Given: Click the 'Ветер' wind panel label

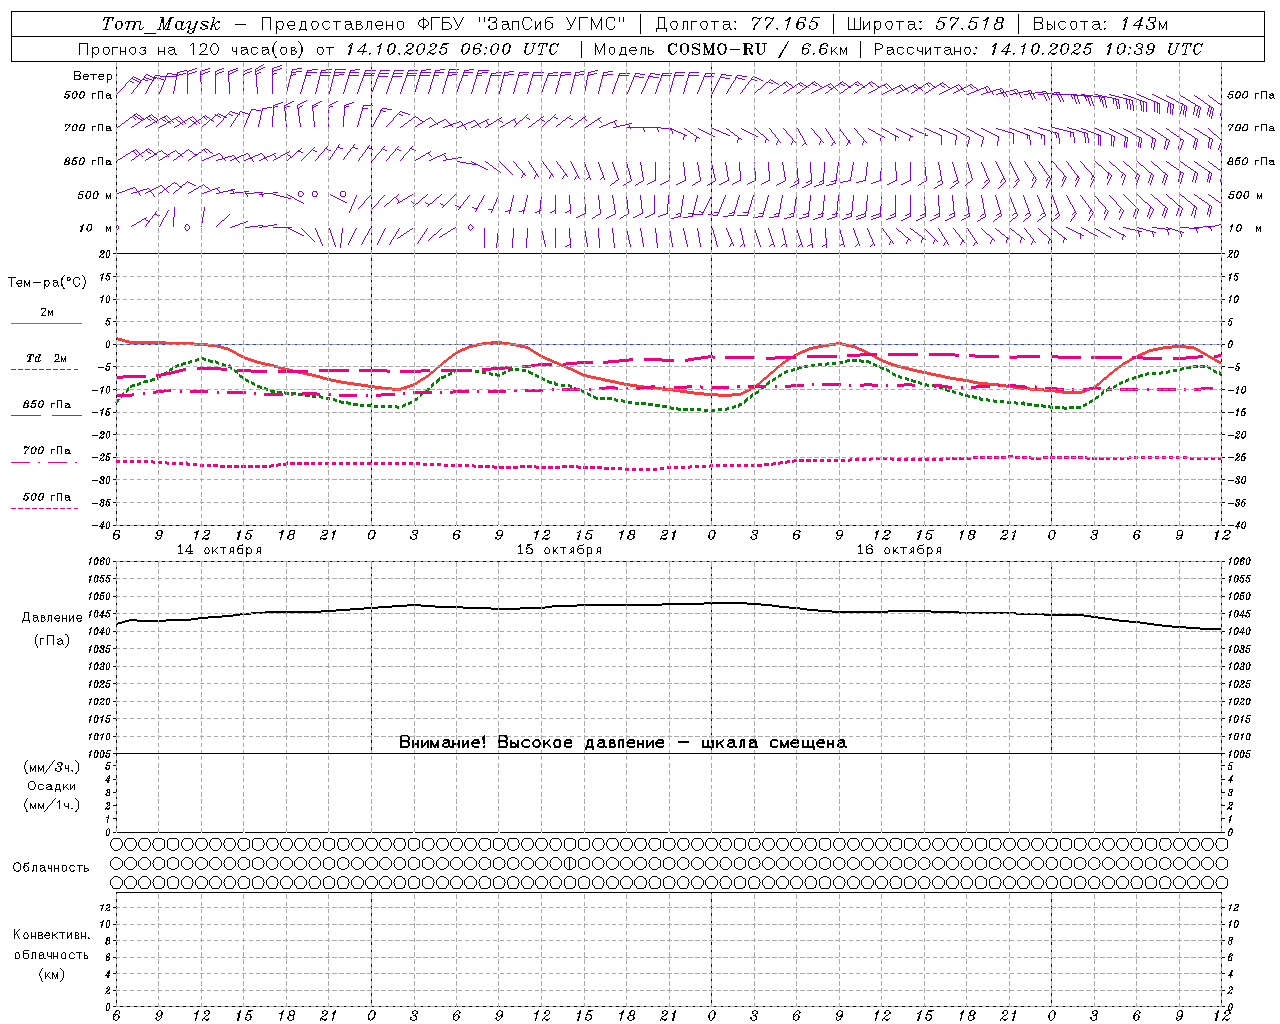Looking at the screenshot, I should [x=93, y=76].
